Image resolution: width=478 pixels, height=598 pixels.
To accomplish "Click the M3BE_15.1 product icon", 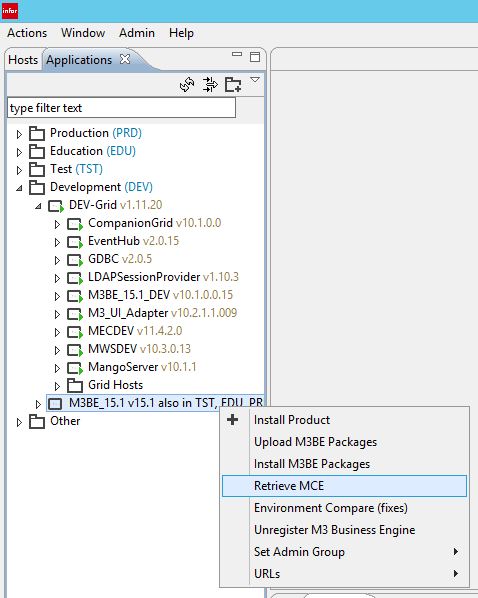I will [x=55, y=403].
